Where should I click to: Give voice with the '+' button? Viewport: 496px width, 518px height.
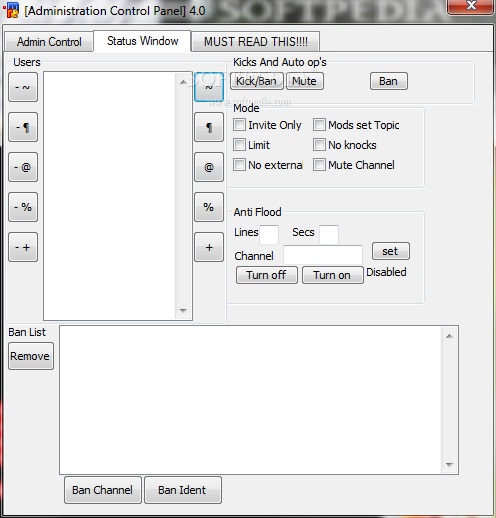click(x=209, y=247)
